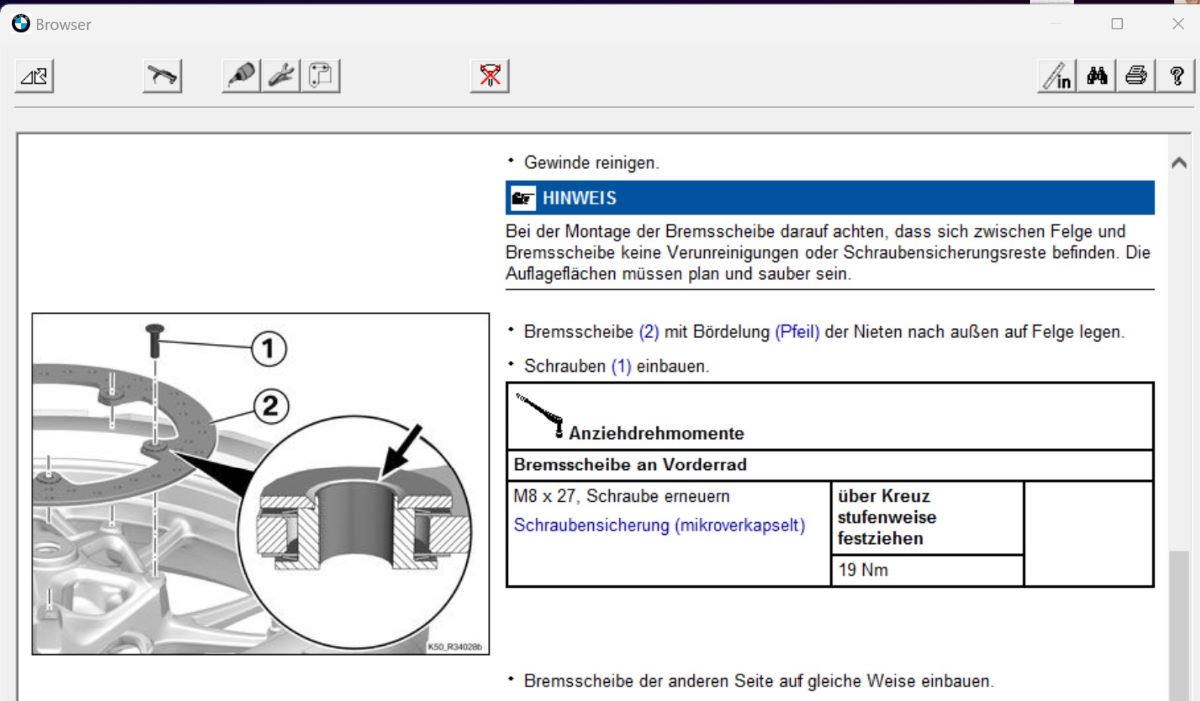Click the scrollbar up arrow
The width and height of the screenshot is (1200, 701).
click(1179, 163)
